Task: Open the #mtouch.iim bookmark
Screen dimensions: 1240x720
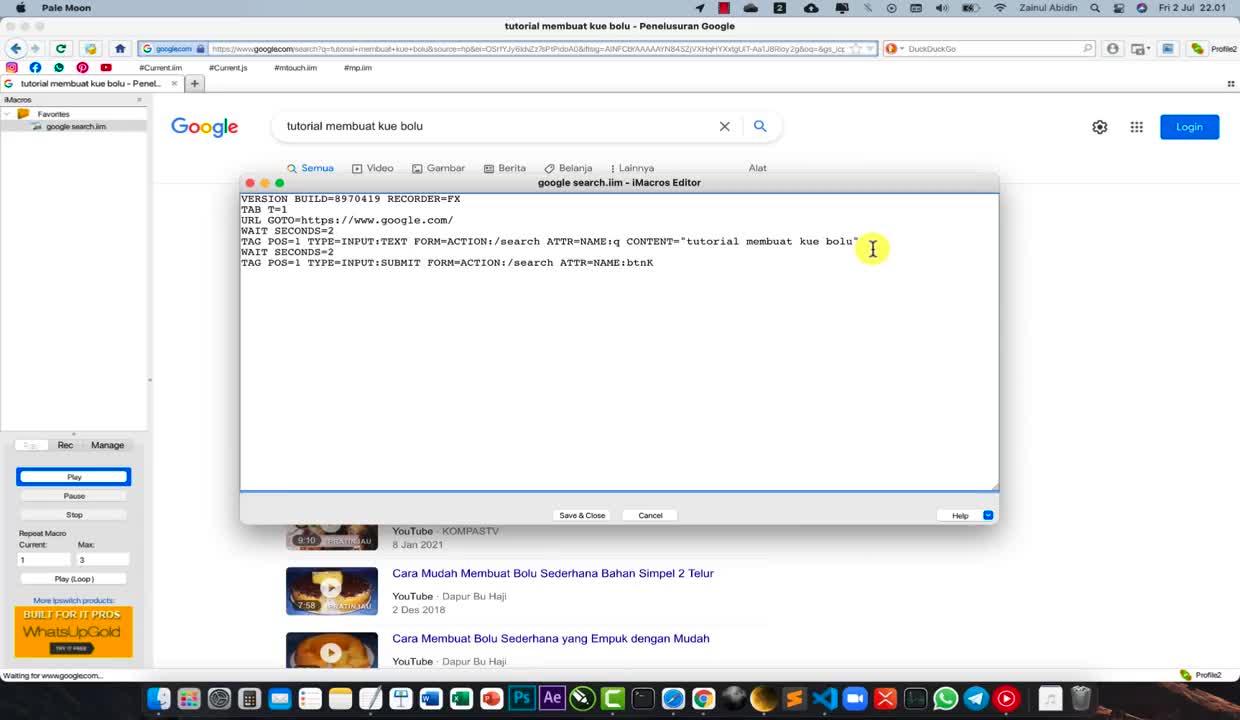Action: pyautogui.click(x=295, y=68)
